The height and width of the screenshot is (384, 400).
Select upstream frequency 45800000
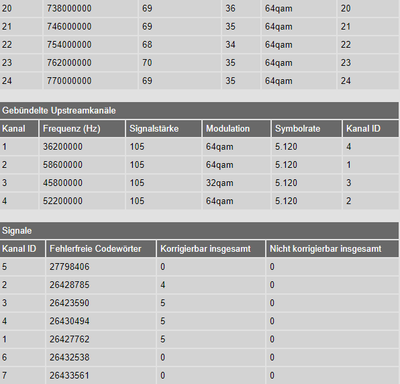click(63, 183)
